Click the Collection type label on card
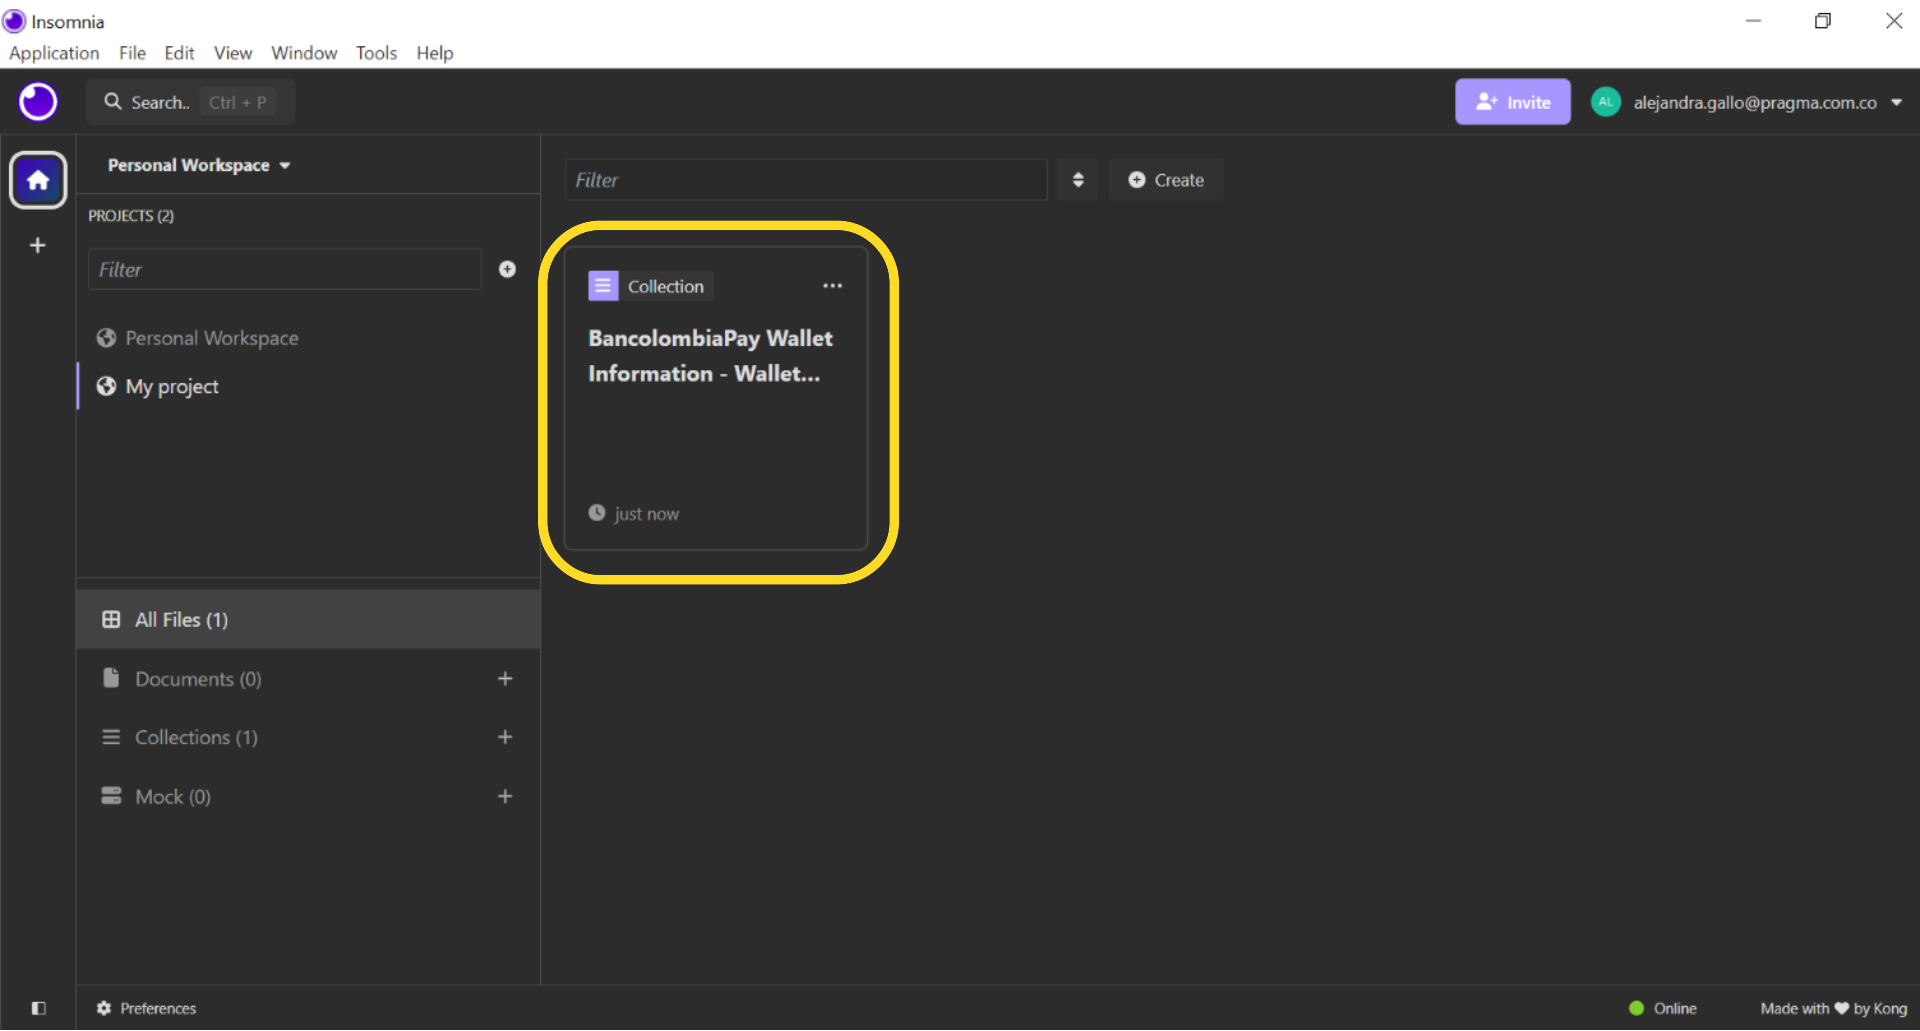The image size is (1920, 1031). coord(666,286)
